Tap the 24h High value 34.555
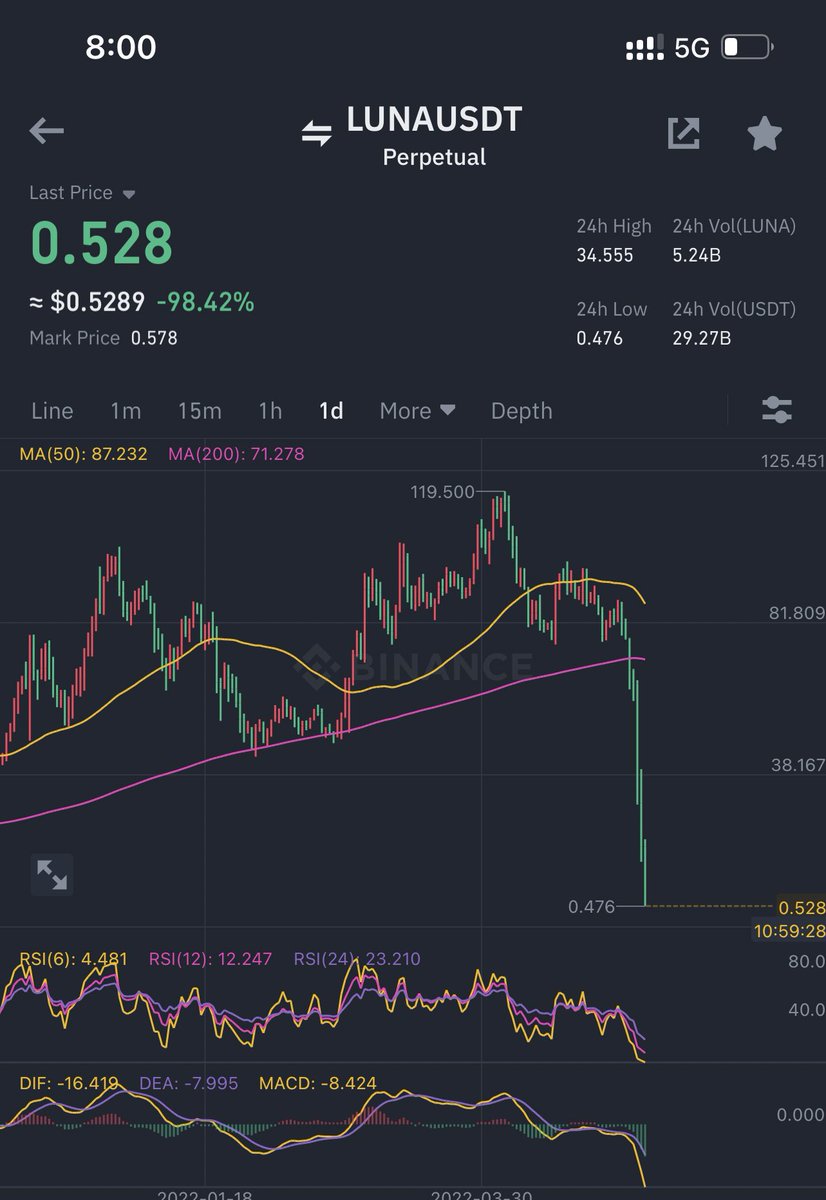The height and width of the screenshot is (1200, 826). [604, 255]
